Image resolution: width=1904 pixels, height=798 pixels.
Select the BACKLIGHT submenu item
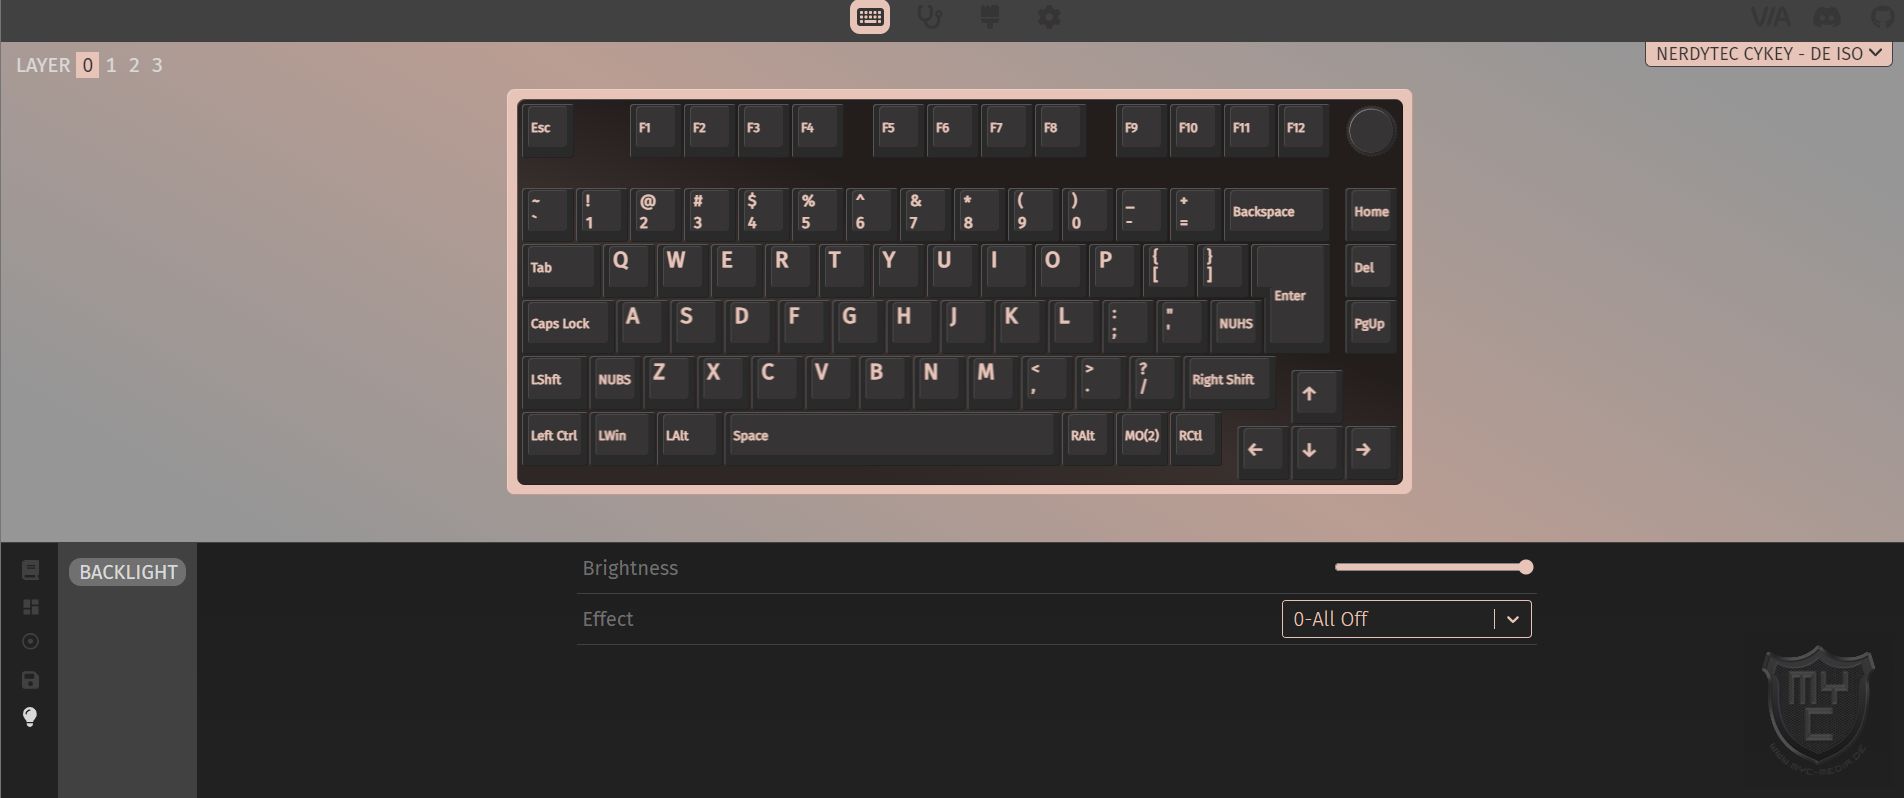pyautogui.click(x=128, y=572)
